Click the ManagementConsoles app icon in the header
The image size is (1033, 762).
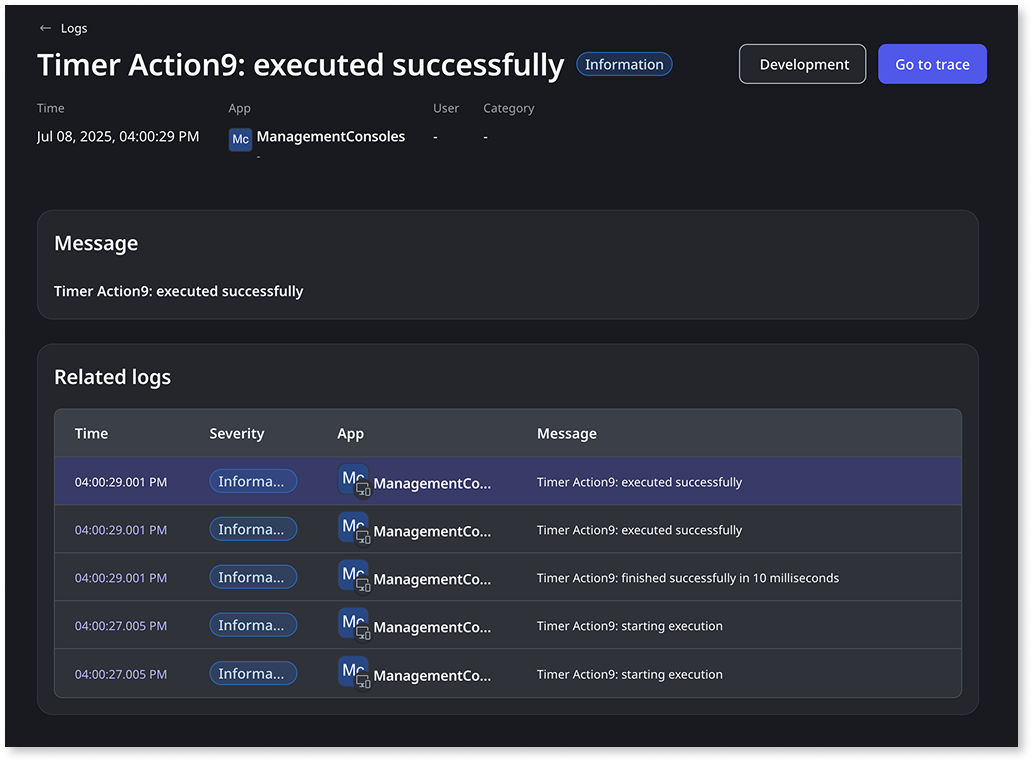point(240,139)
